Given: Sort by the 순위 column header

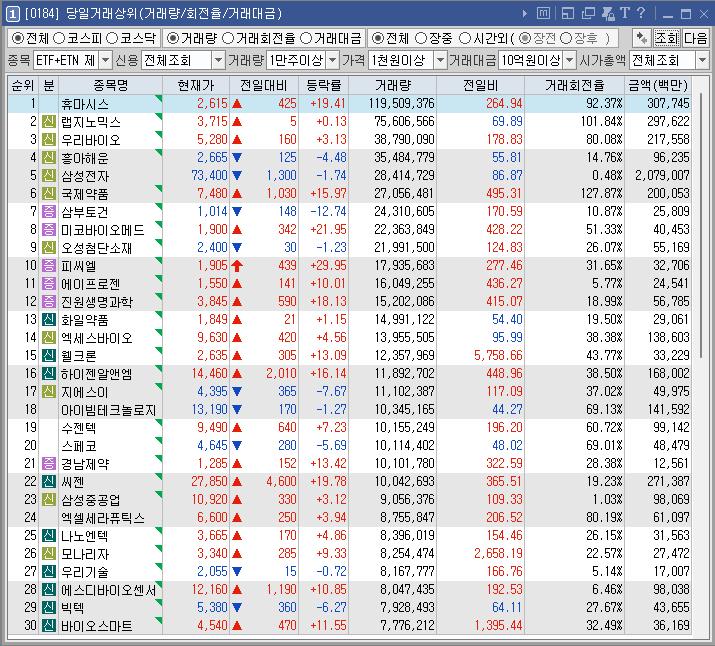Looking at the screenshot, I should click(23, 85).
